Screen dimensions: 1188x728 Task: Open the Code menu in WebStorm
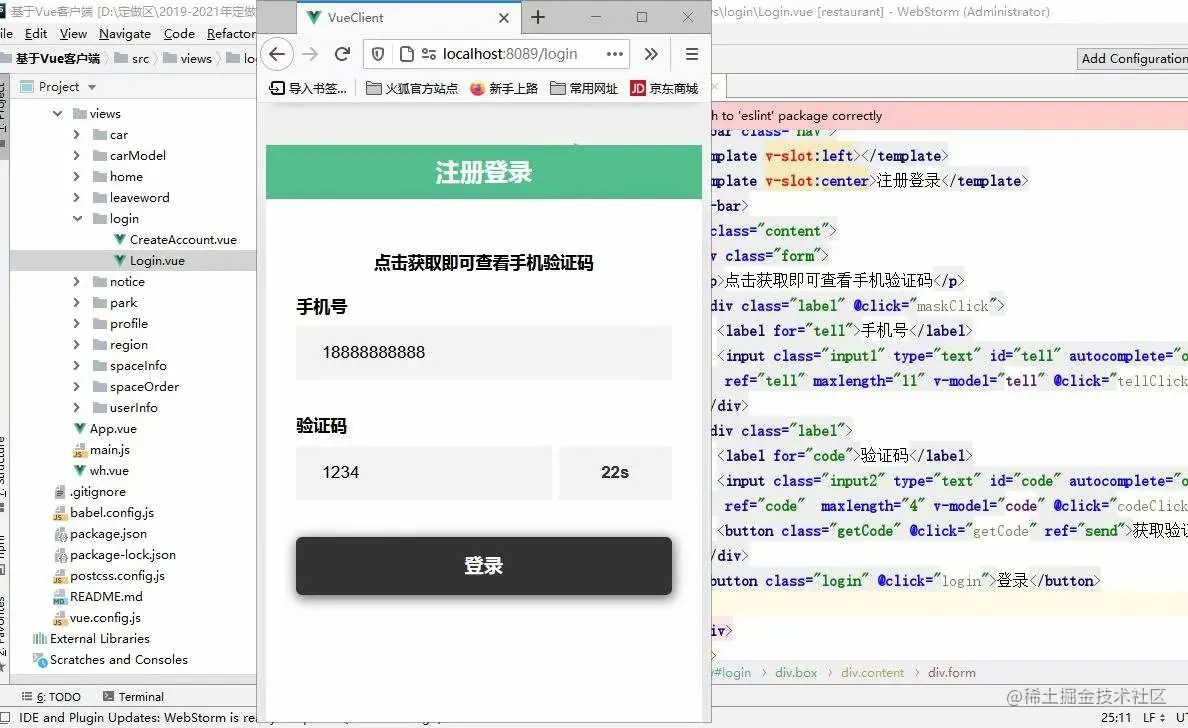(x=180, y=33)
